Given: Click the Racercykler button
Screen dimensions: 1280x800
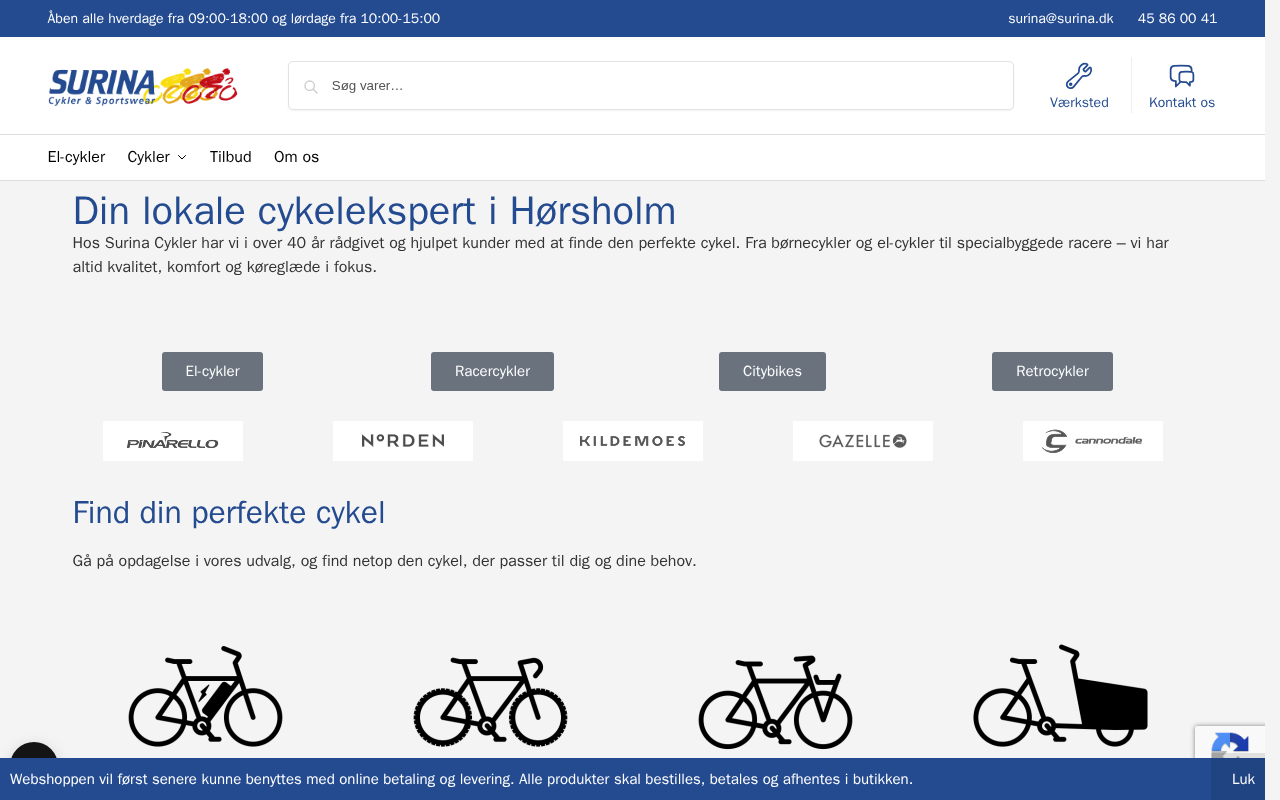Looking at the screenshot, I should pyautogui.click(x=492, y=371).
